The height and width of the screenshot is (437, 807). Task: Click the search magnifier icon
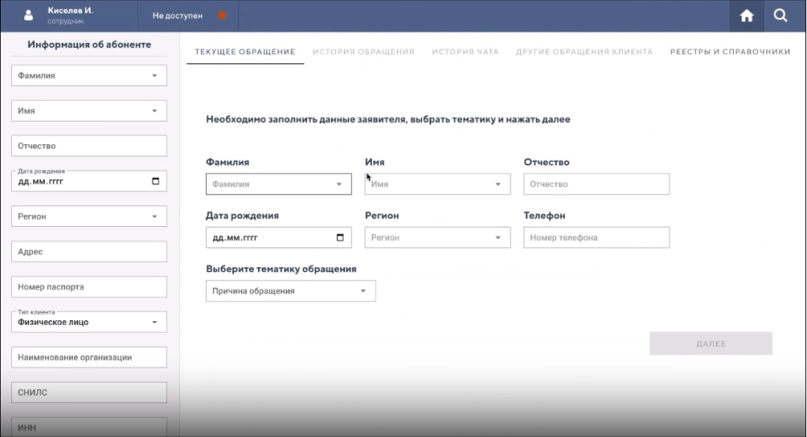click(x=780, y=16)
